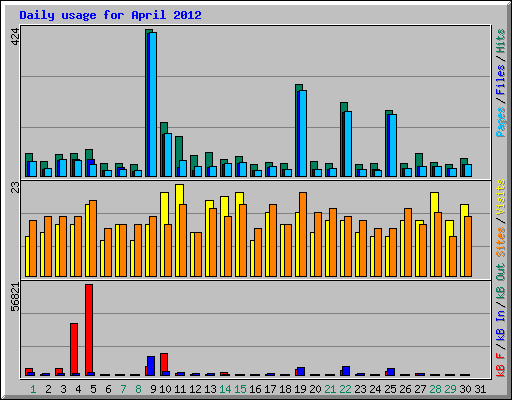Click day label 9 on the x-axis
This screenshot has height=400, width=512.
coord(153,389)
